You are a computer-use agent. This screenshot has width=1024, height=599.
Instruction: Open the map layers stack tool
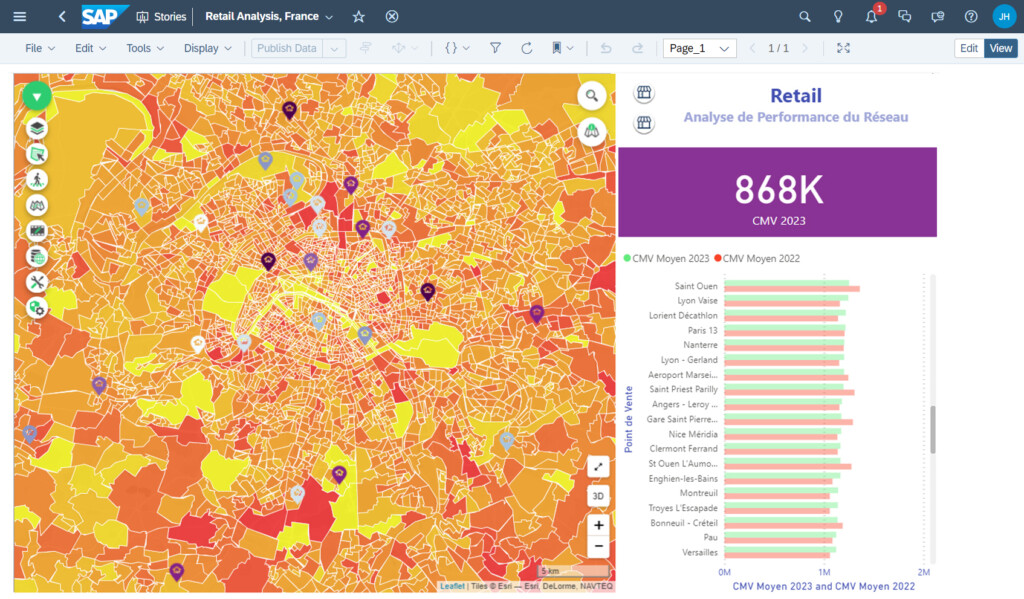click(37, 128)
